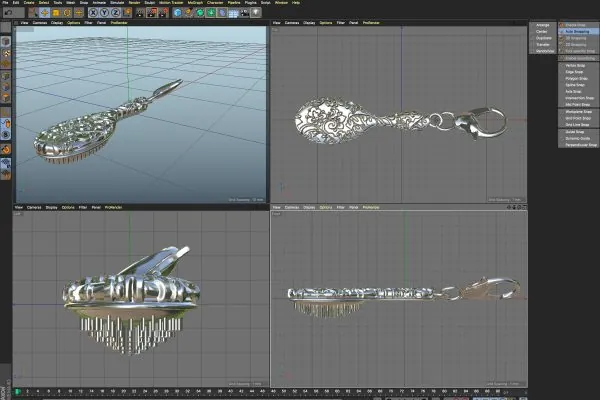Click Randomize in the left submenu
600x400 pixels.
pos(543,51)
